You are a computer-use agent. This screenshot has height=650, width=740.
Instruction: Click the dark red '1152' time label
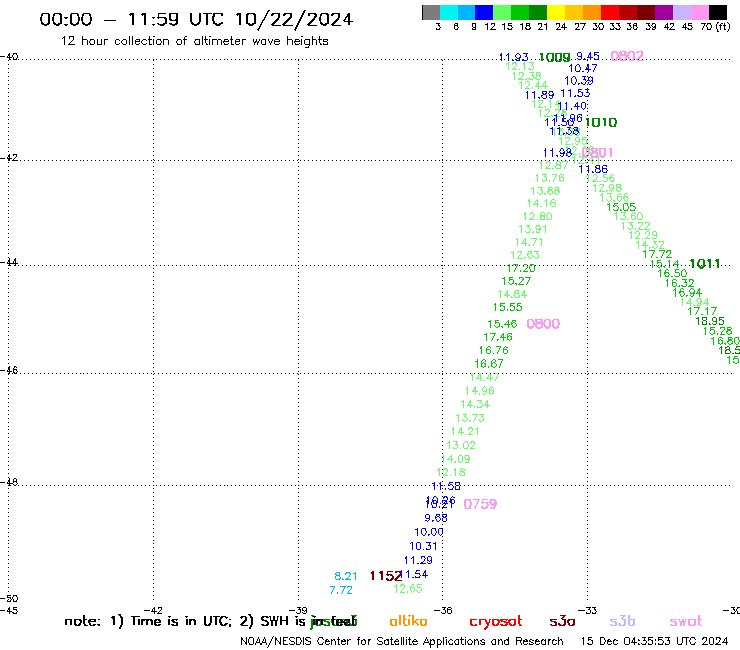[386, 576]
